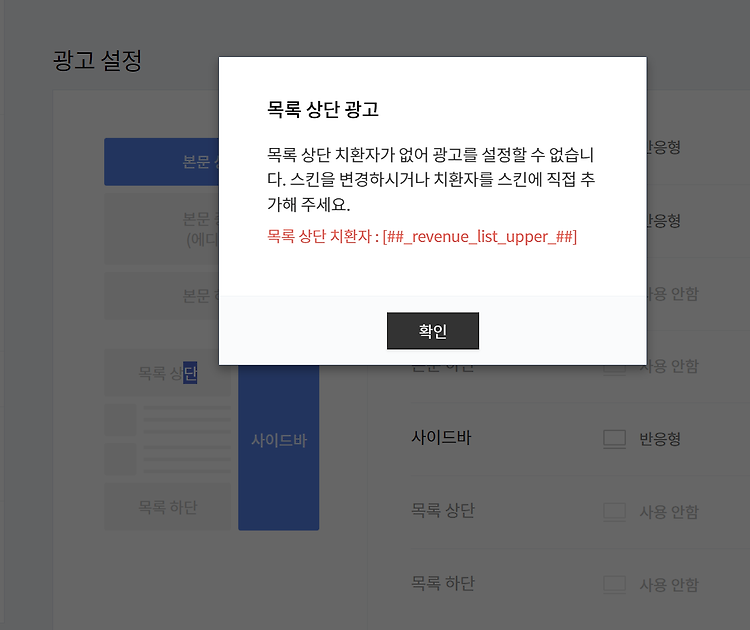Click the device icon in 사이드바 row
Image resolution: width=750 pixels, height=630 pixels.
click(615, 439)
